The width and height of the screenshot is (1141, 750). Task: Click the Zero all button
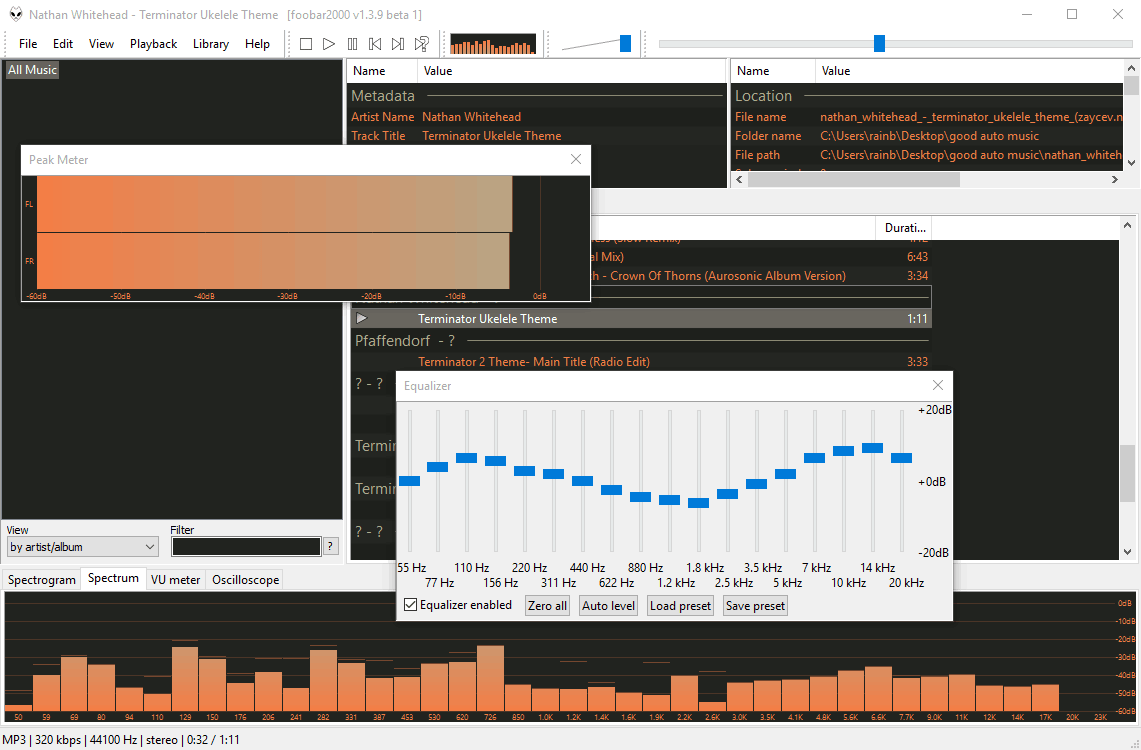tap(547, 606)
